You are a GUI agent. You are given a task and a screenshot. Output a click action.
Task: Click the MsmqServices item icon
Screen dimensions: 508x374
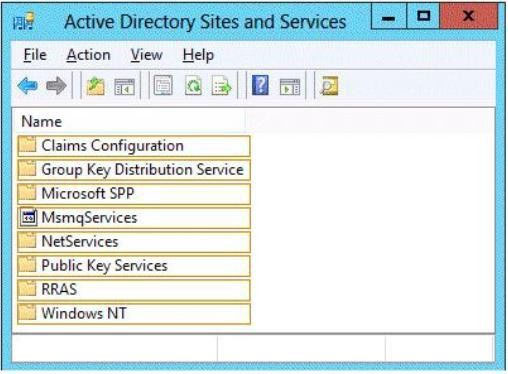(28, 217)
